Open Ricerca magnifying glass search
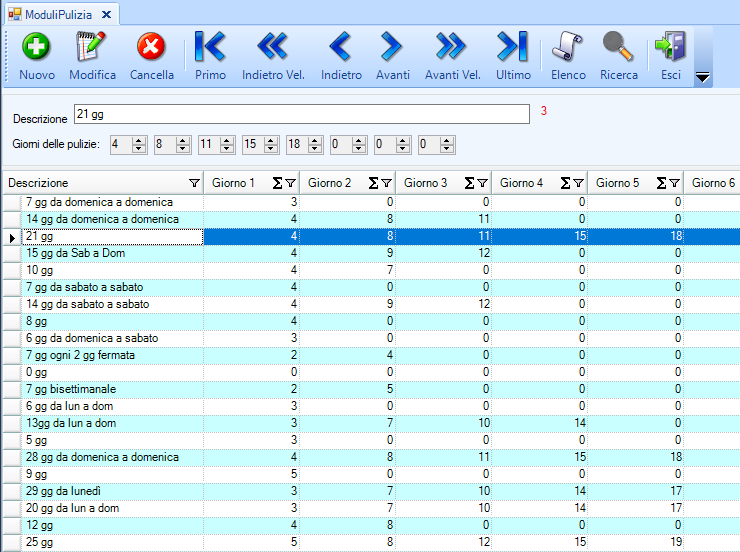 click(618, 47)
